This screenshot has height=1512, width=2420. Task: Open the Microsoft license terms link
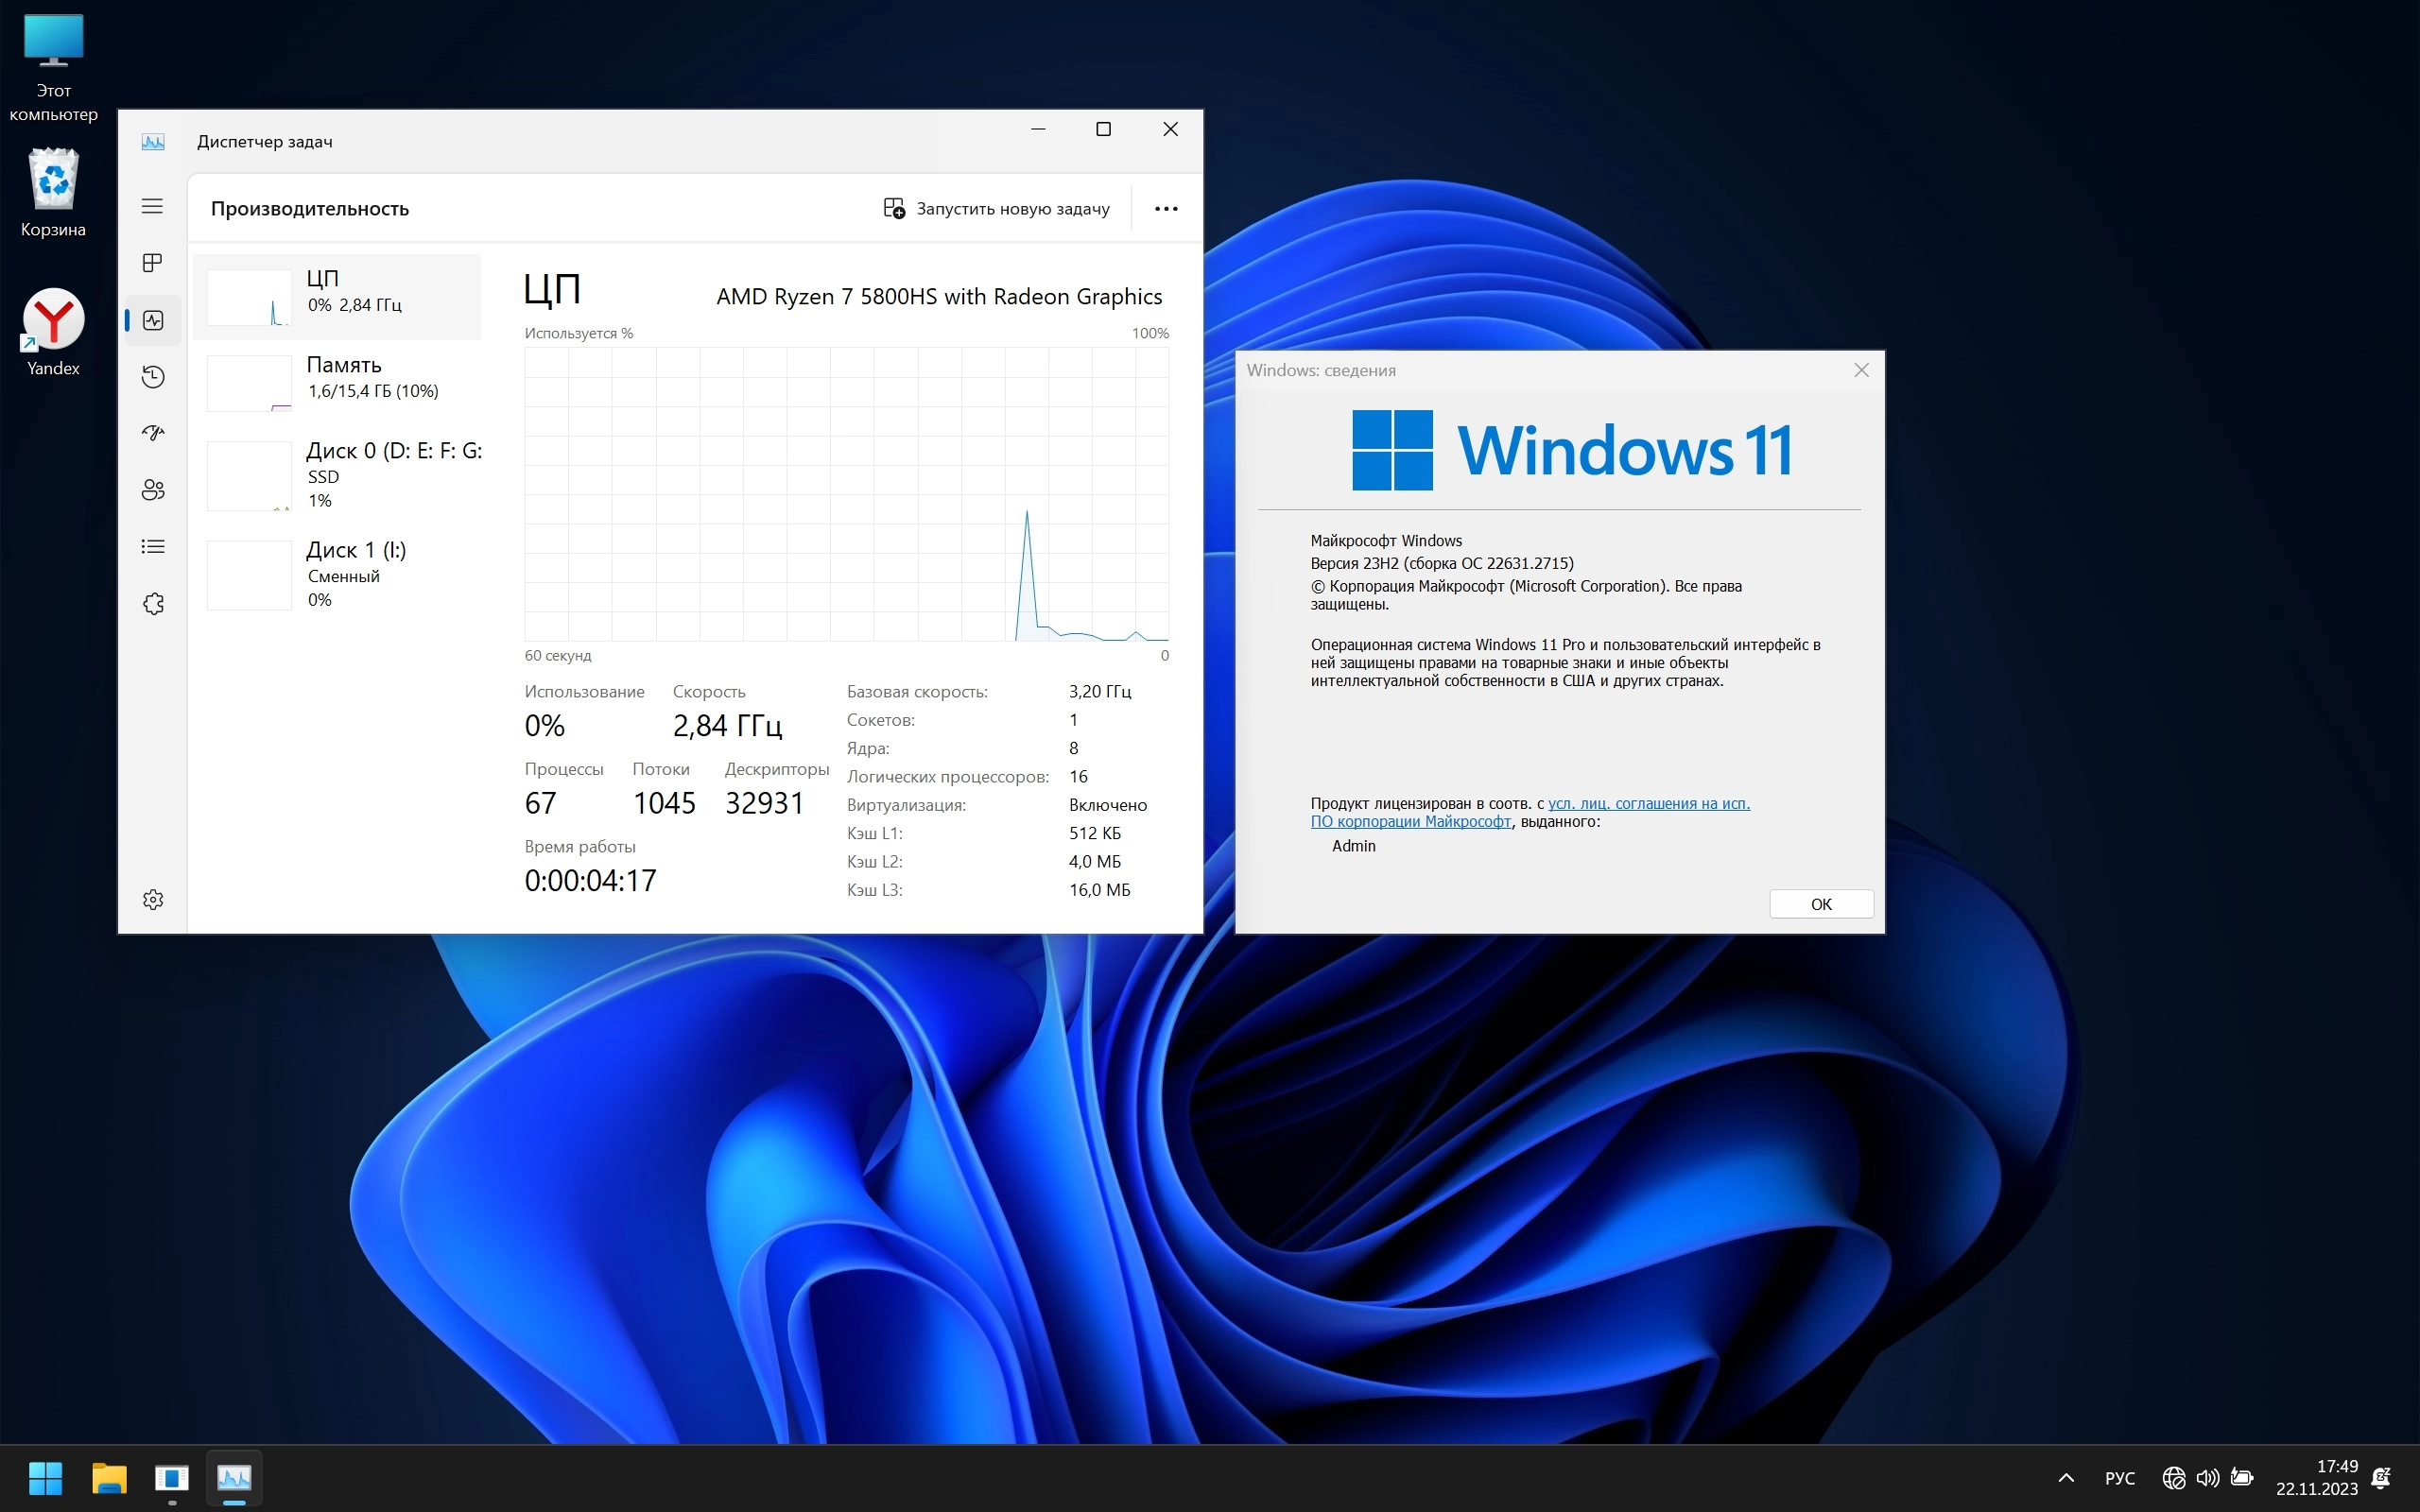coord(1648,804)
